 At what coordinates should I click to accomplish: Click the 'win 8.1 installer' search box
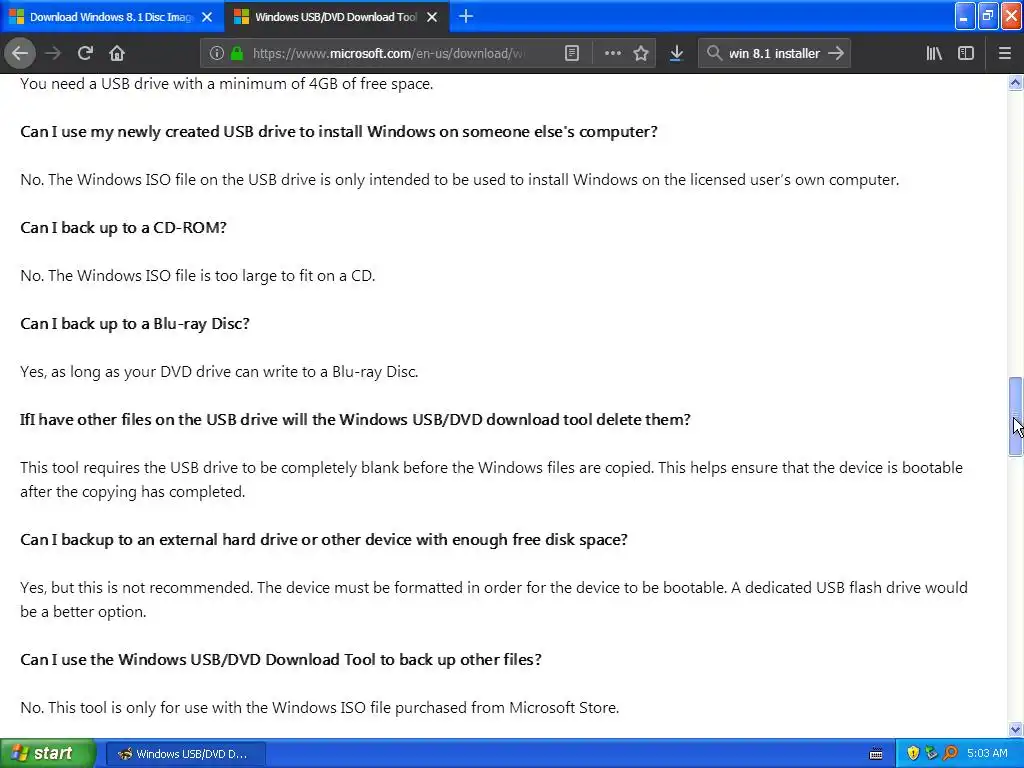pos(774,53)
